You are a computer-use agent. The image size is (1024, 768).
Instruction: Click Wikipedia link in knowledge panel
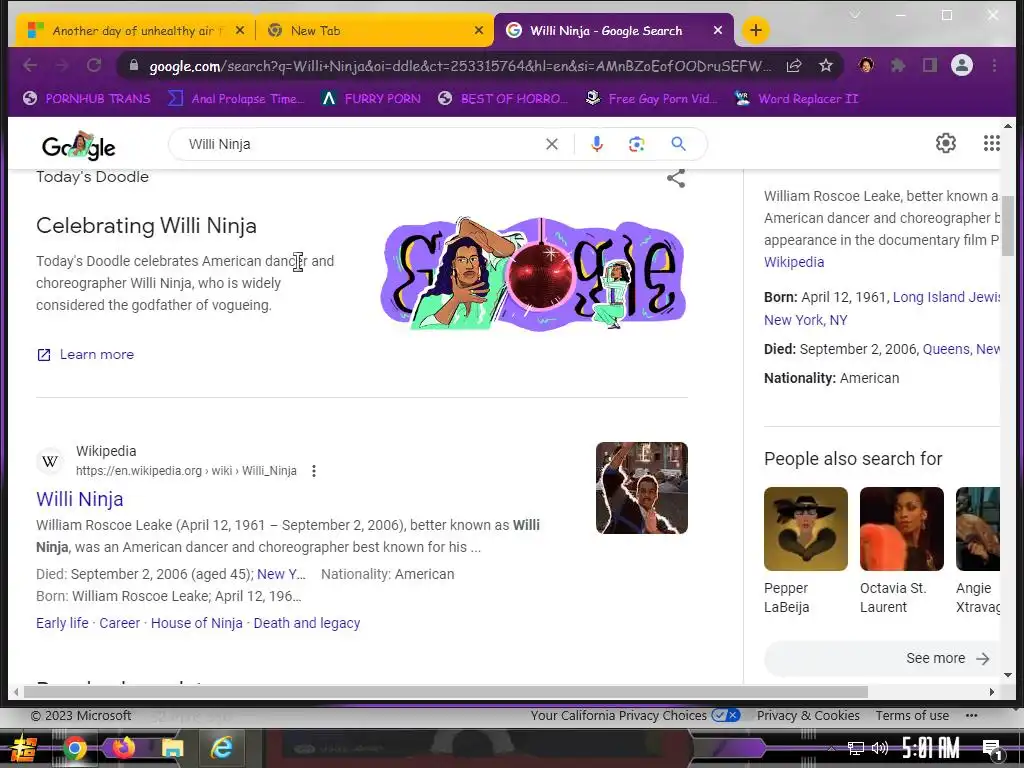[x=794, y=262]
